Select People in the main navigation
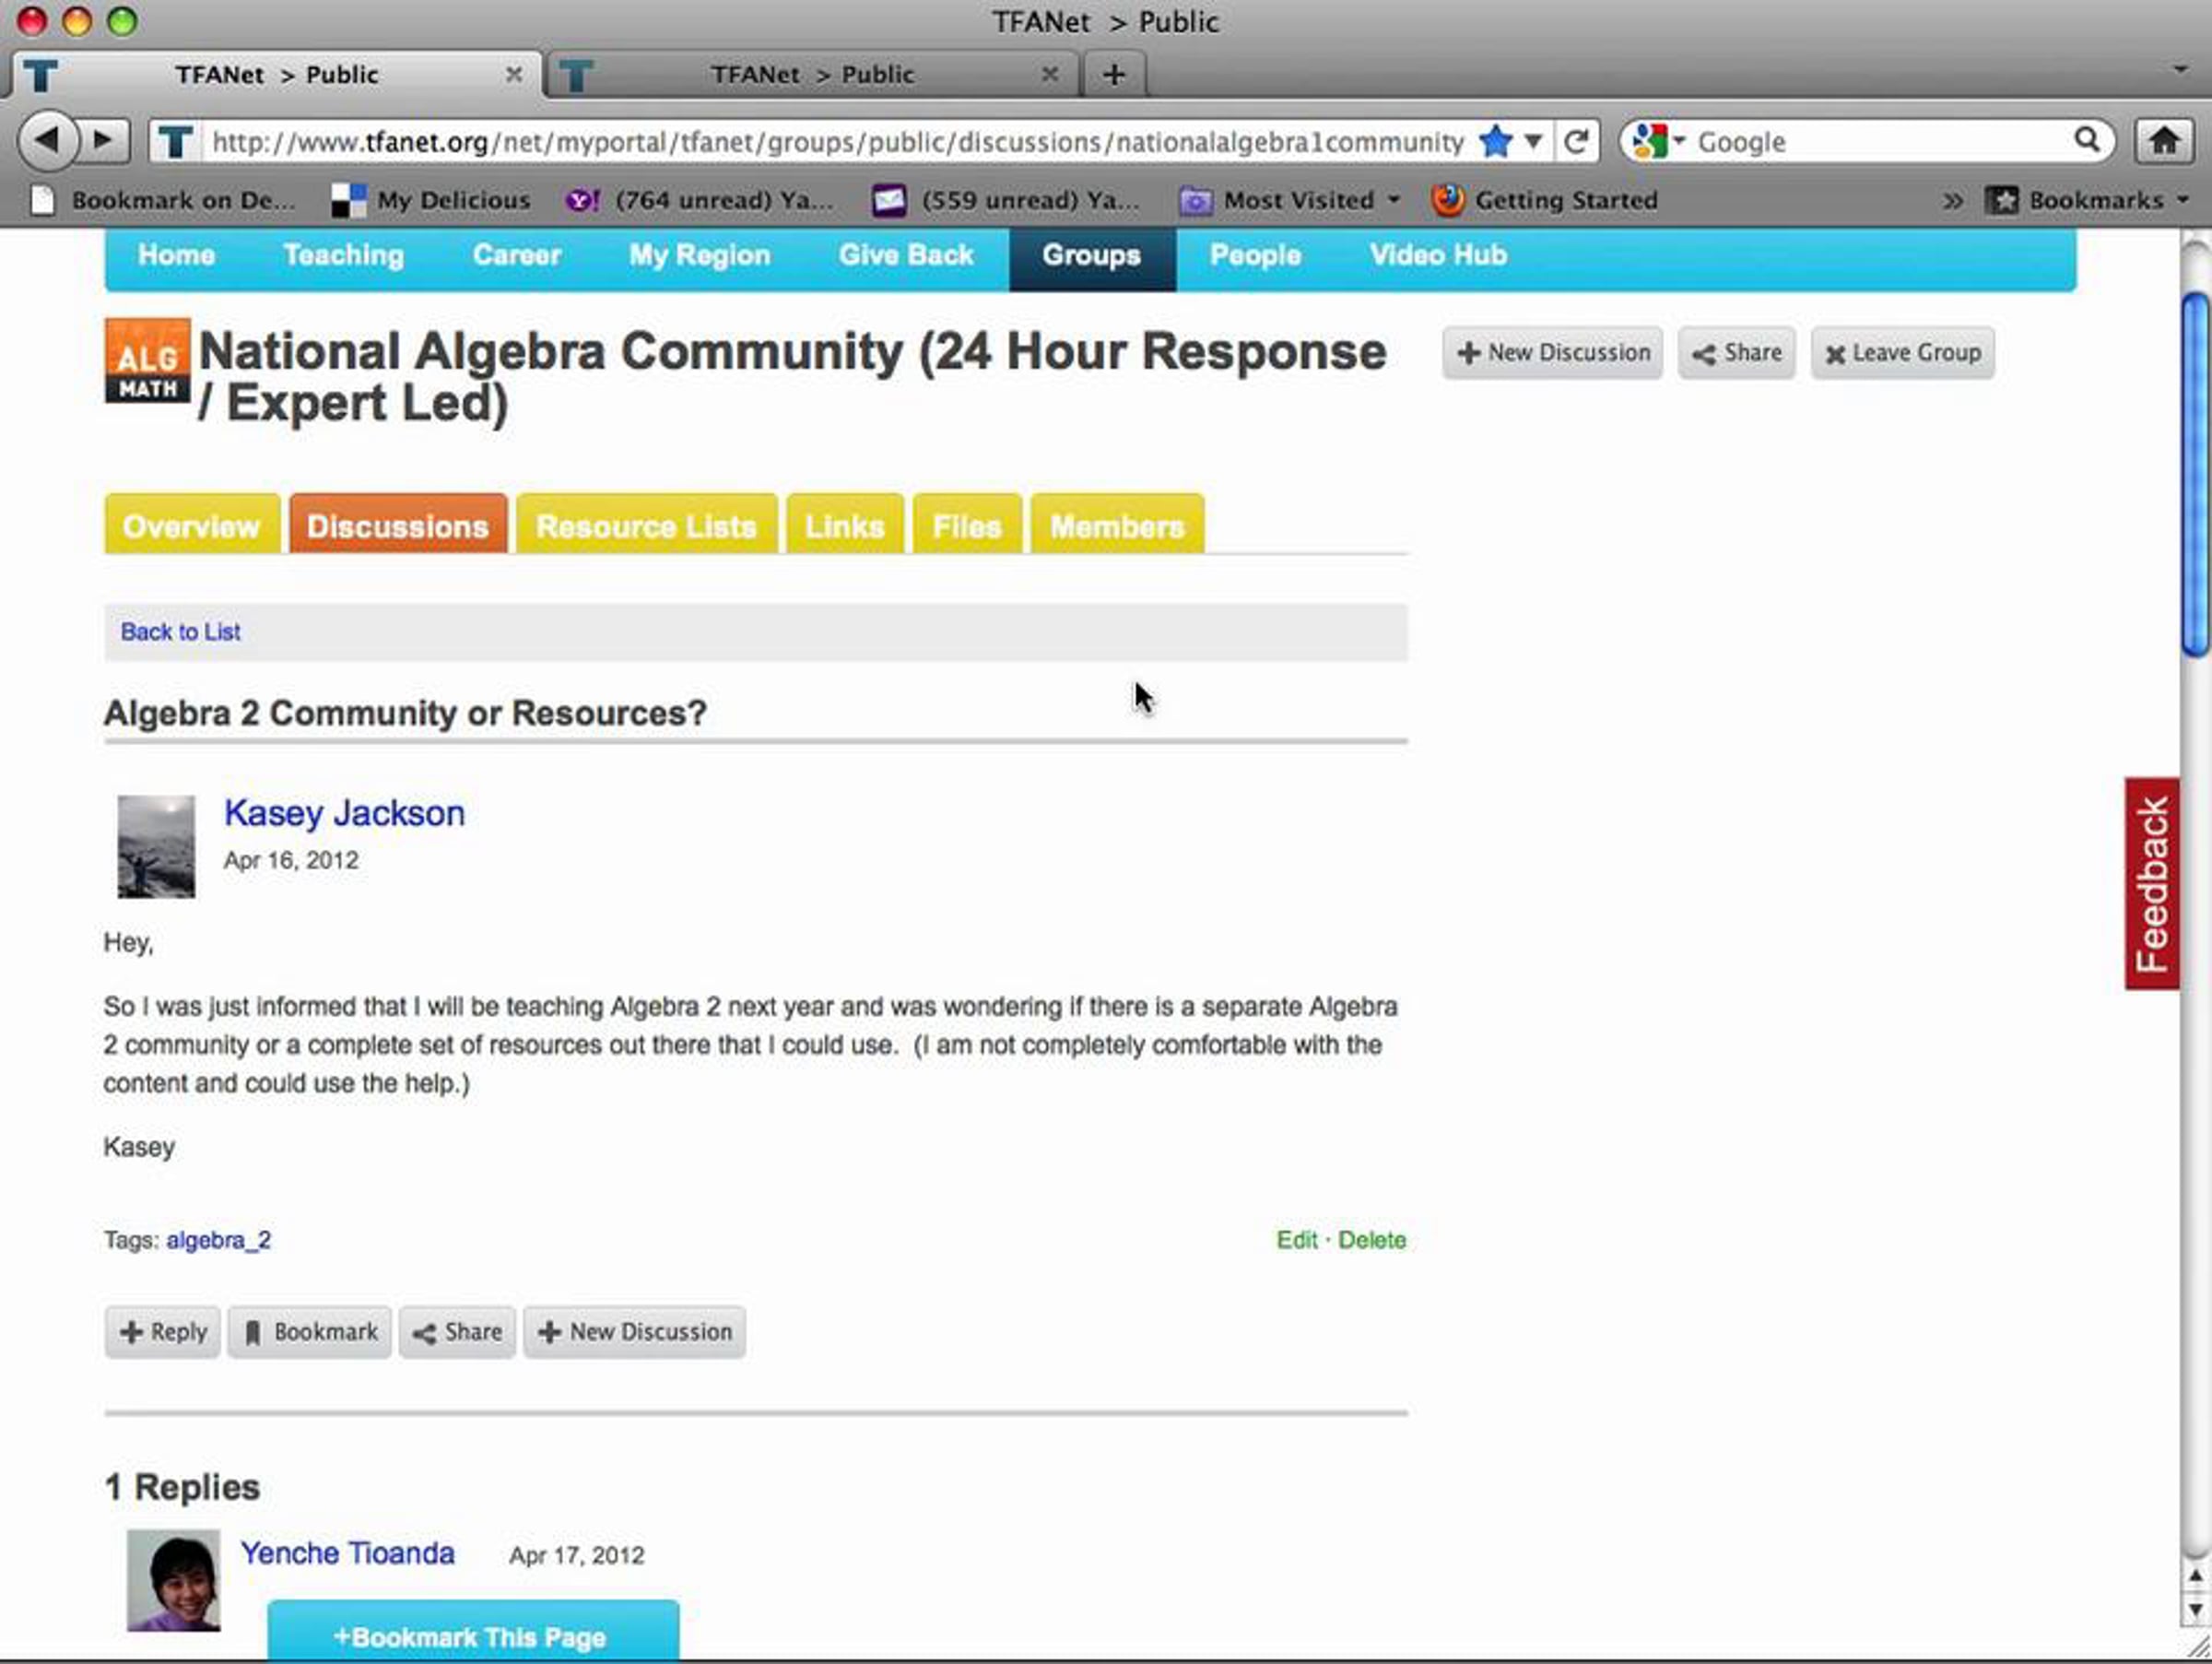This screenshot has height=1664, width=2212. tap(1254, 256)
